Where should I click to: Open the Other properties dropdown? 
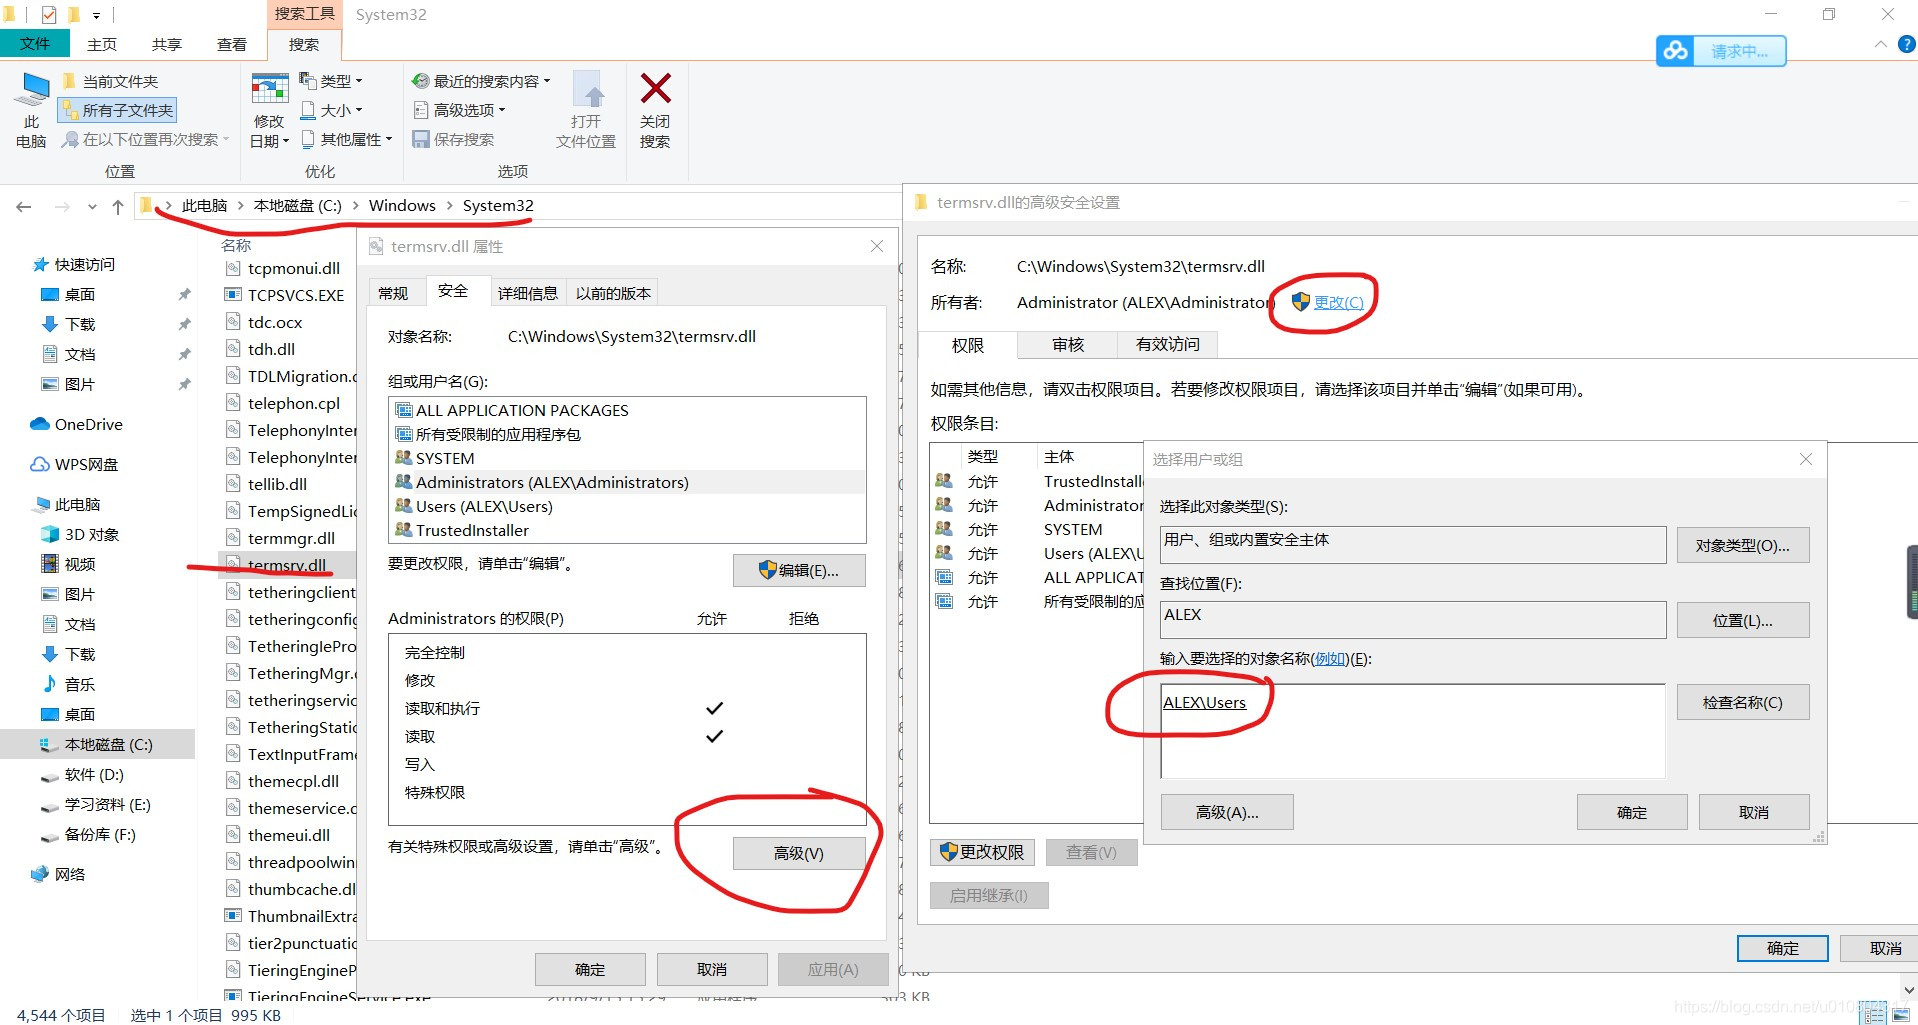[x=347, y=139]
